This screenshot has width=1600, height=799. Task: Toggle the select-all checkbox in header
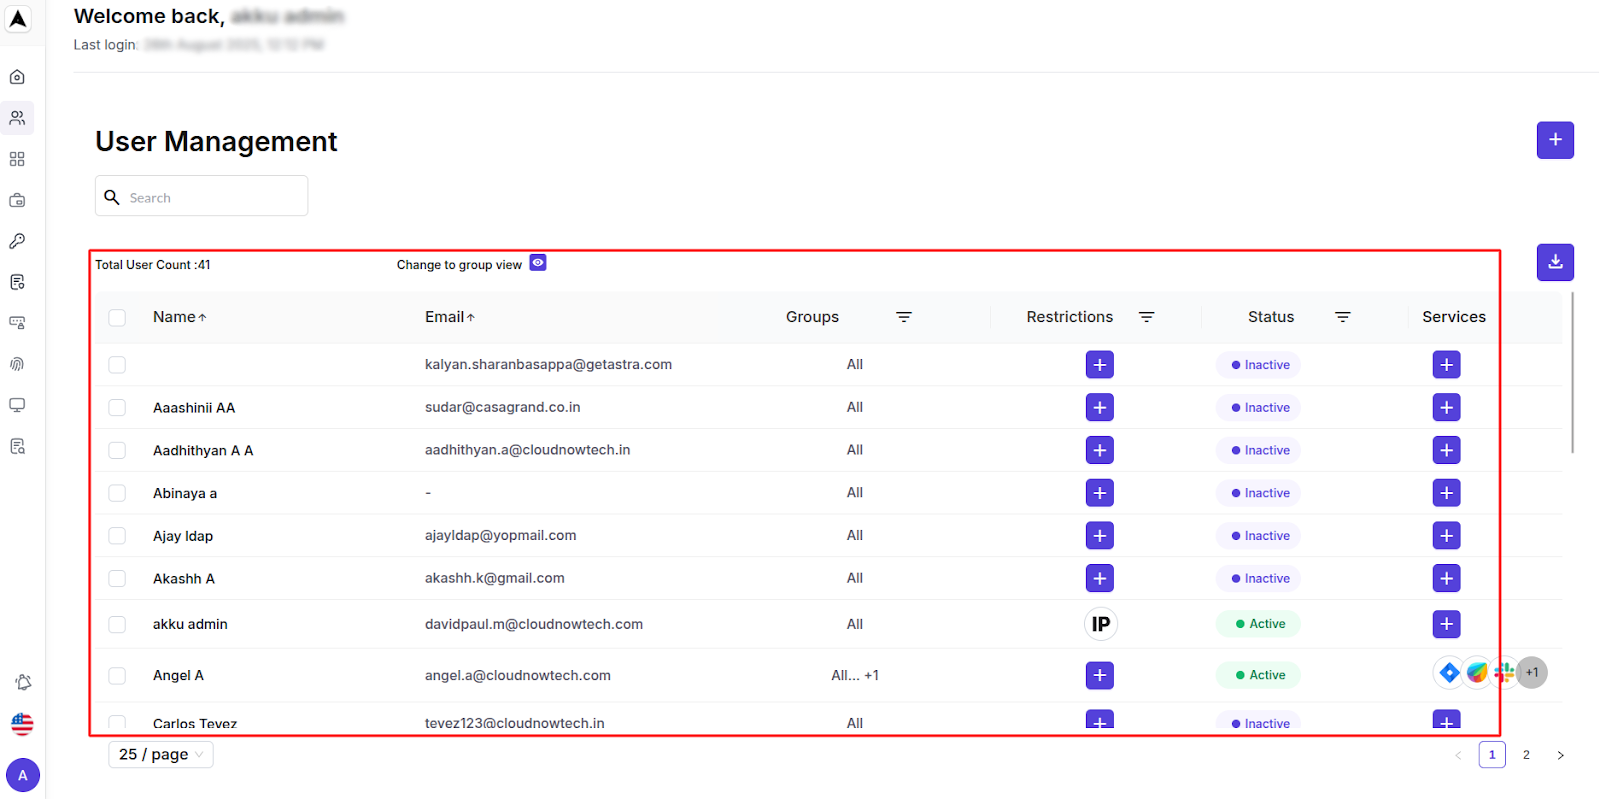coord(117,317)
